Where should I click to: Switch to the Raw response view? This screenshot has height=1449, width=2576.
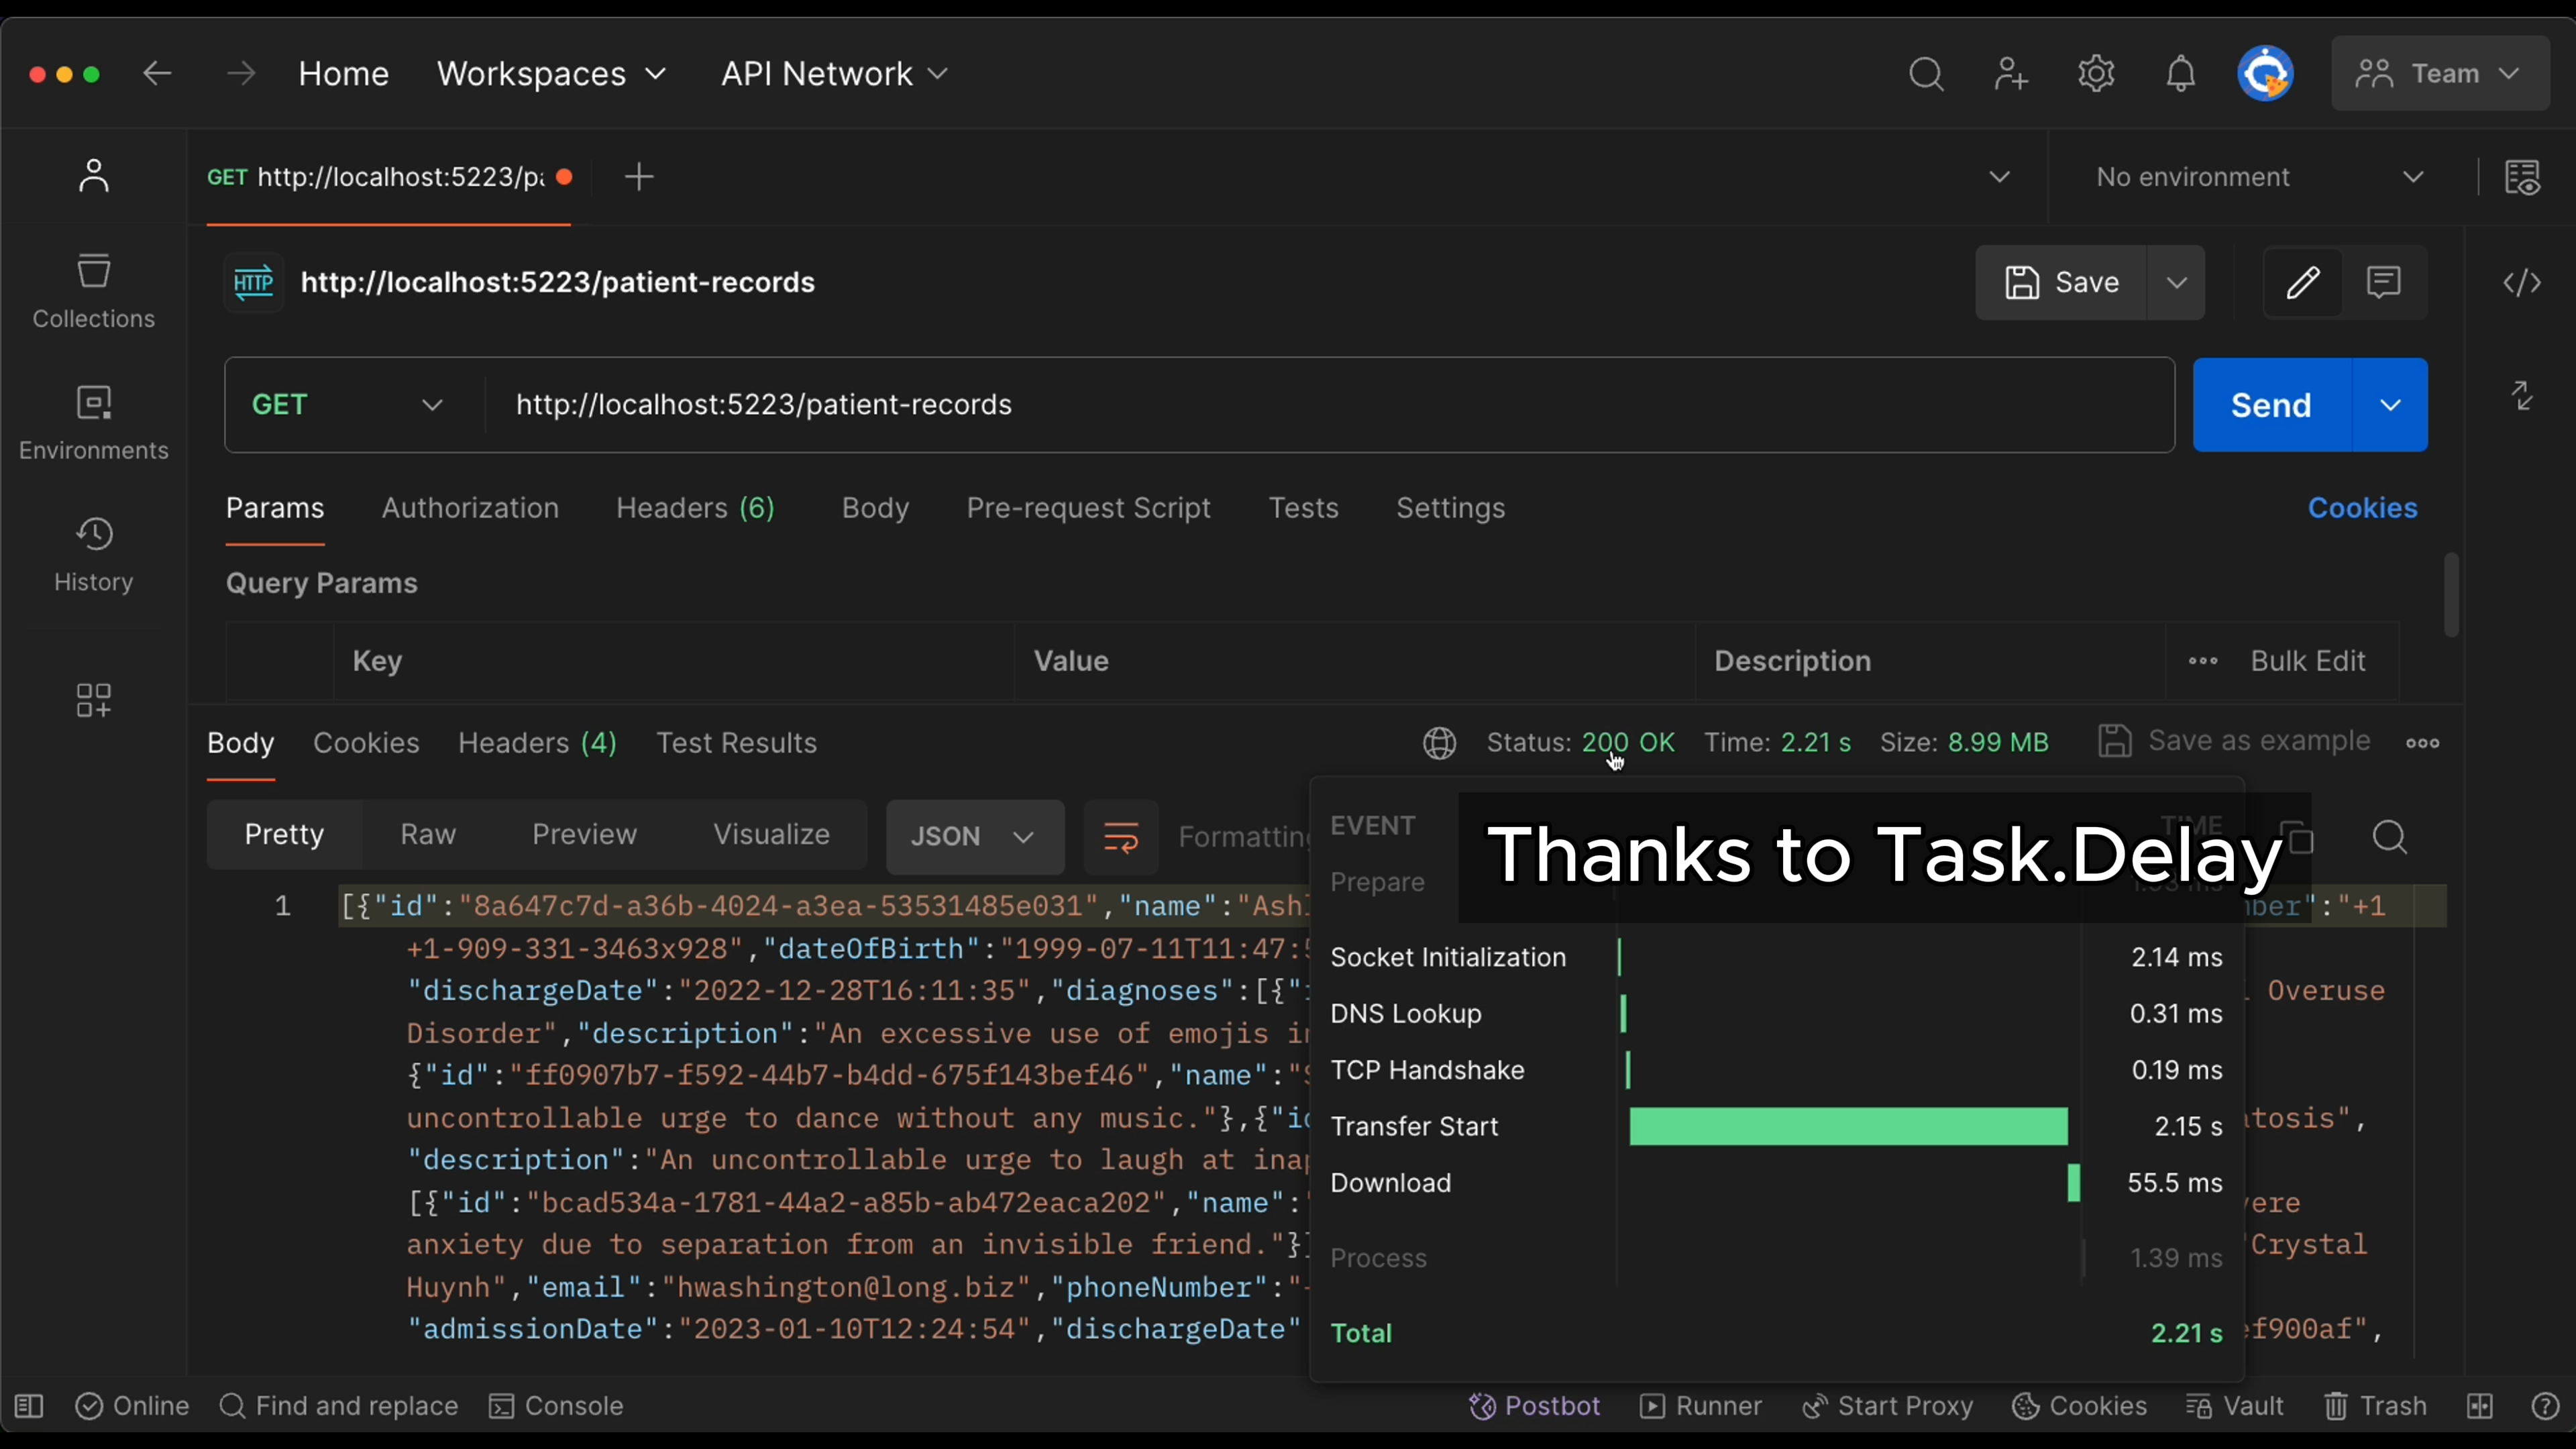[x=428, y=834]
